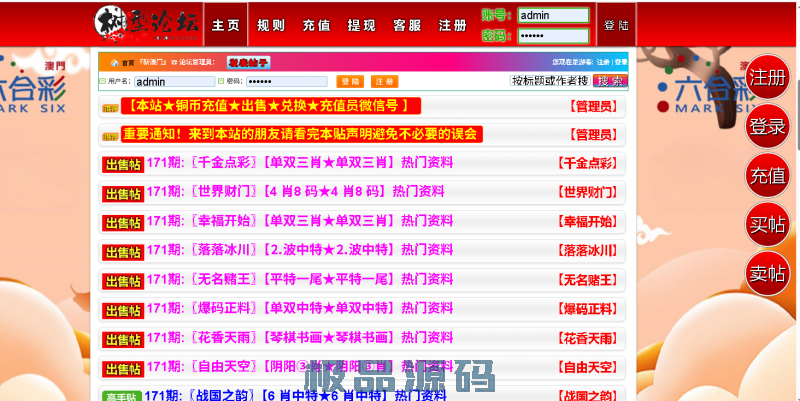Screen dimensions: 800x401
Task: Click the round red 注册 button in the sidebar
Action: [x=767, y=78]
